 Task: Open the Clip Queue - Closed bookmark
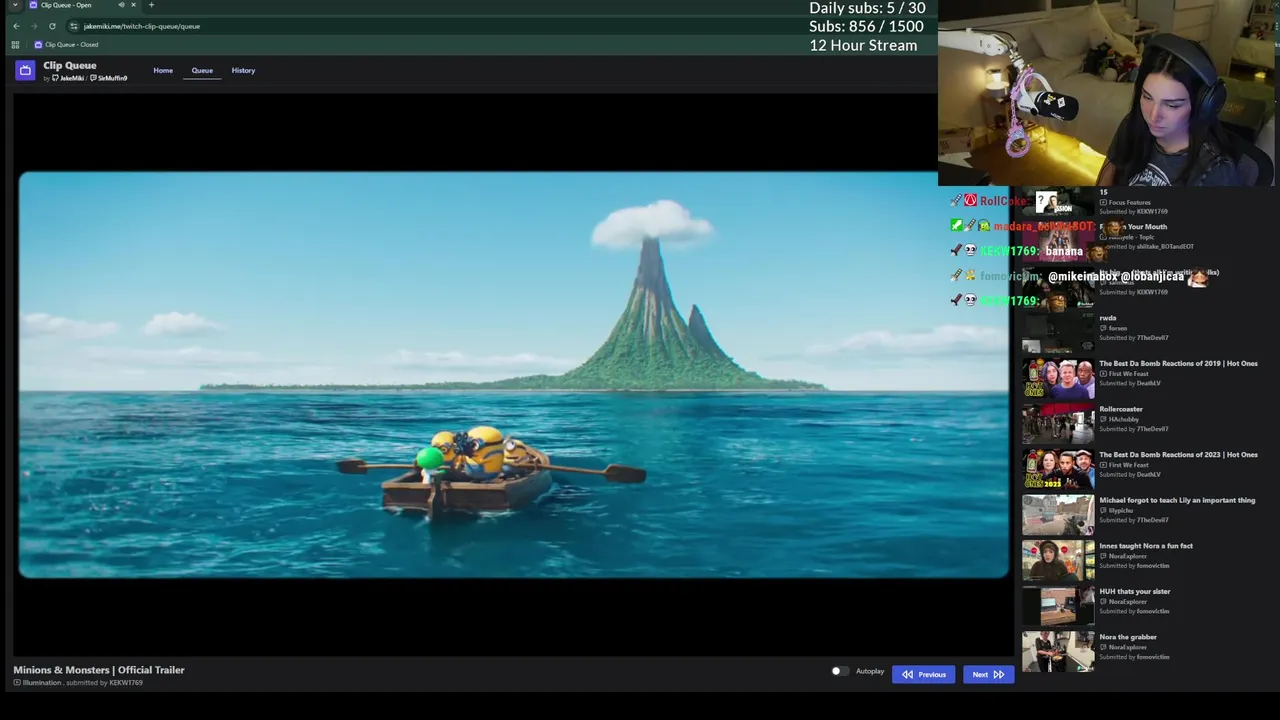[x=66, y=44]
